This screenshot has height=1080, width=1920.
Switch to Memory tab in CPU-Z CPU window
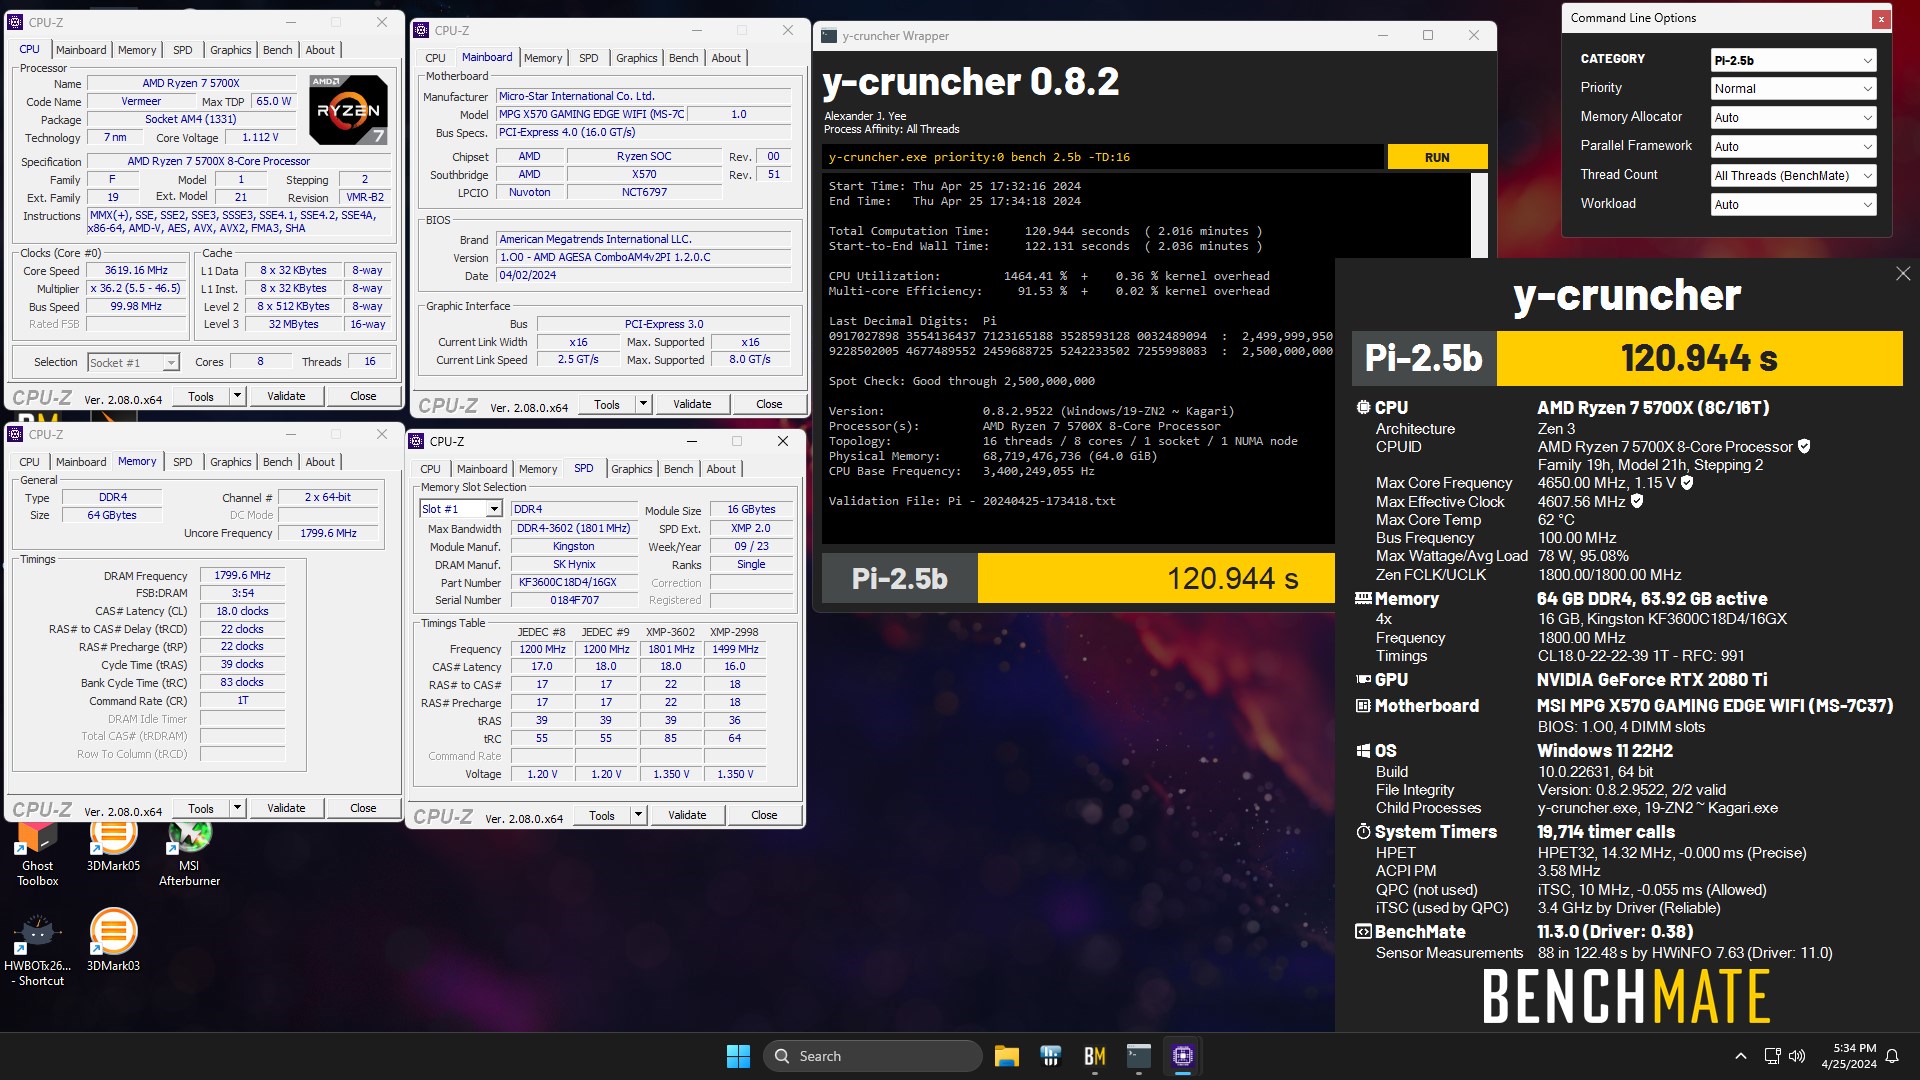click(137, 50)
